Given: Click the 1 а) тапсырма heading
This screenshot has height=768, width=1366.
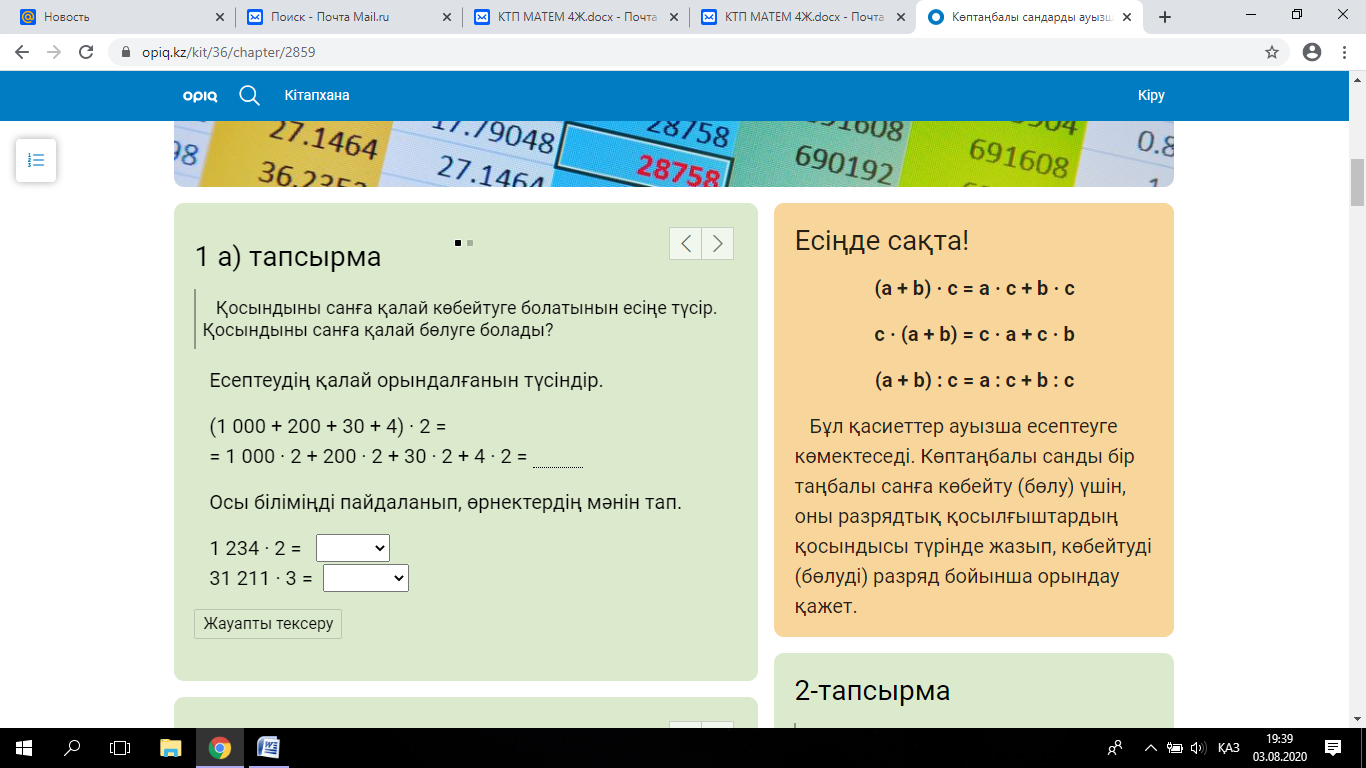Looking at the screenshot, I should (288, 257).
